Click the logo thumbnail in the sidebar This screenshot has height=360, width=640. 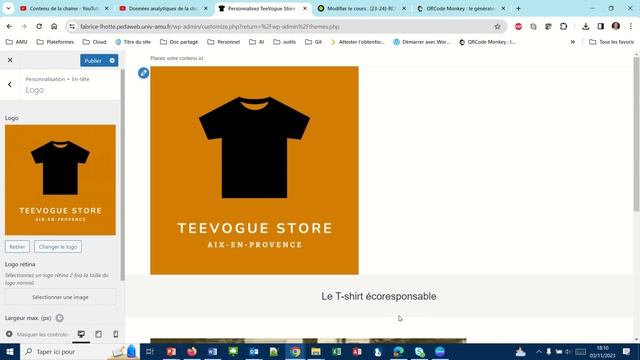click(x=60, y=180)
